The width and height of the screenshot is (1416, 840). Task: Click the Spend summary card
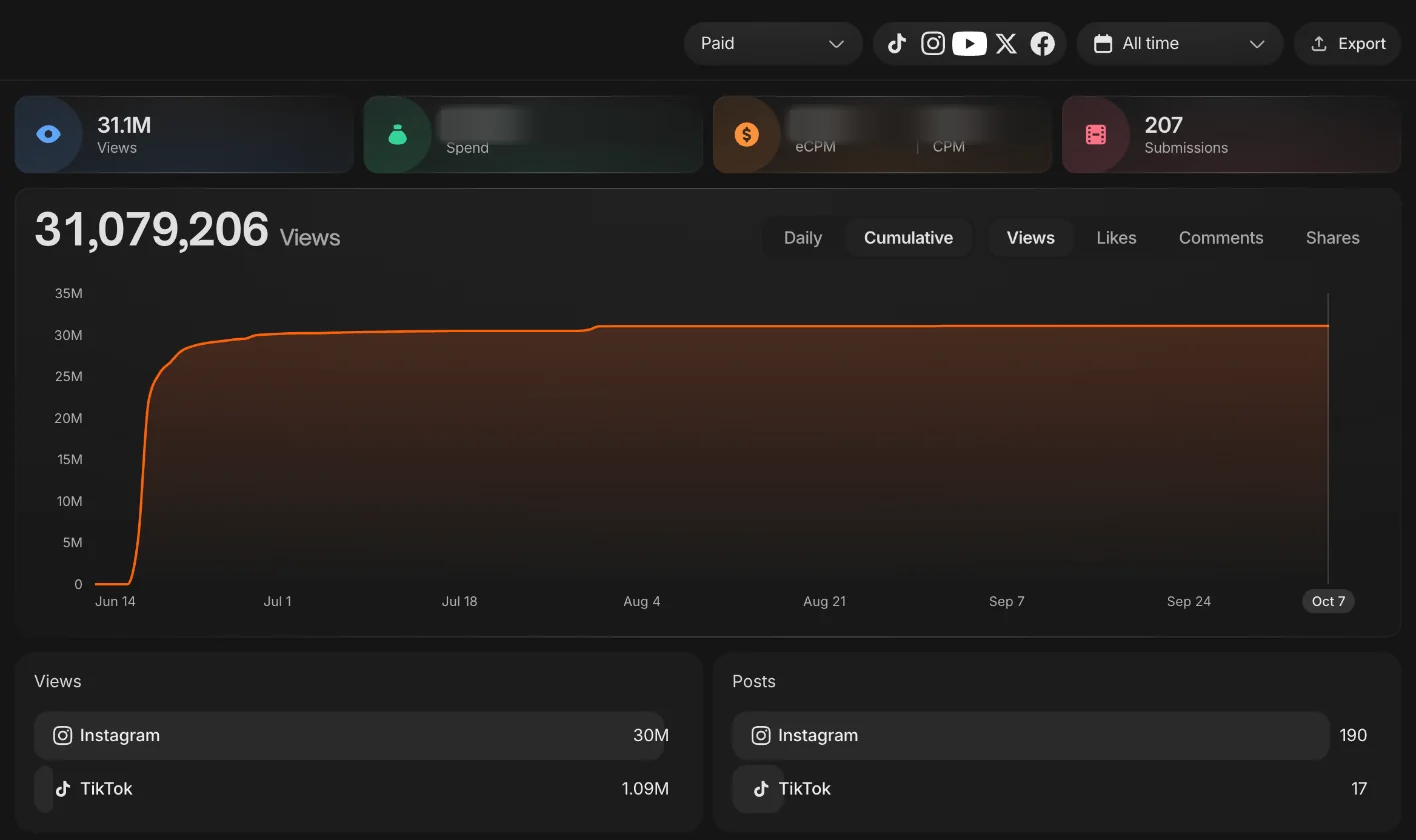(533, 134)
